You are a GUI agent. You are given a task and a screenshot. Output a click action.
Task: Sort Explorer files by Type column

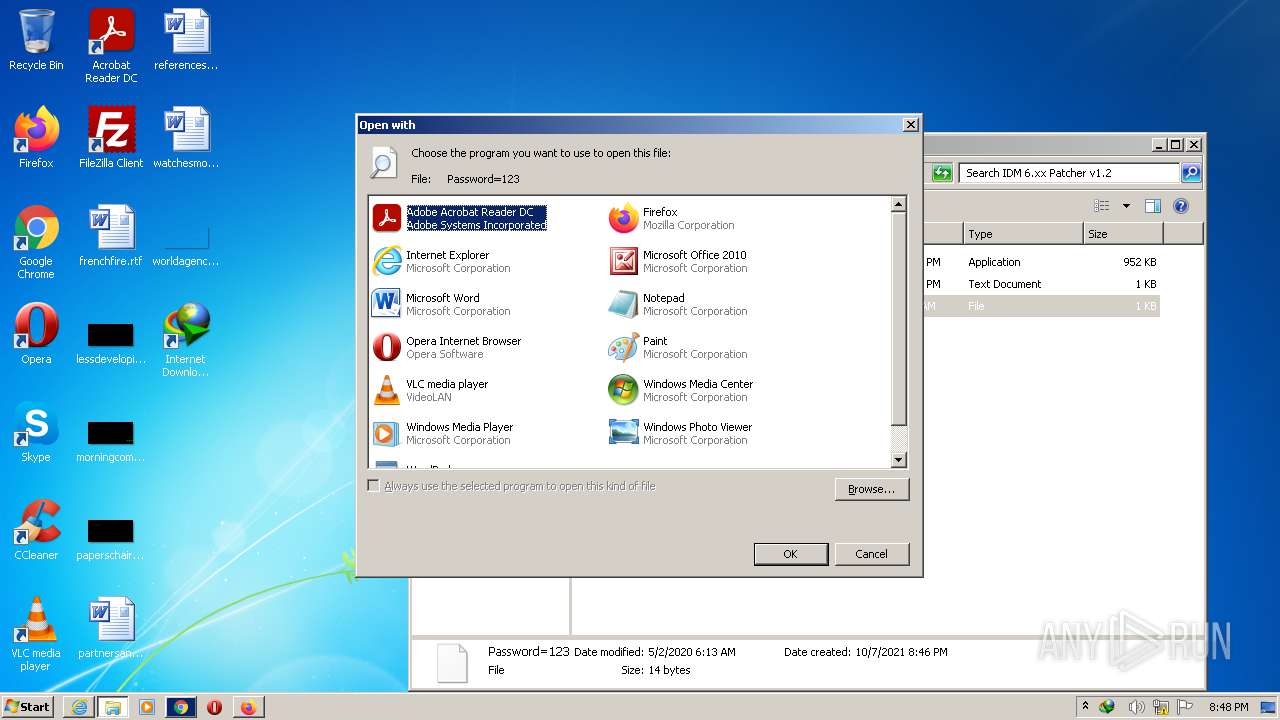tap(1022, 234)
